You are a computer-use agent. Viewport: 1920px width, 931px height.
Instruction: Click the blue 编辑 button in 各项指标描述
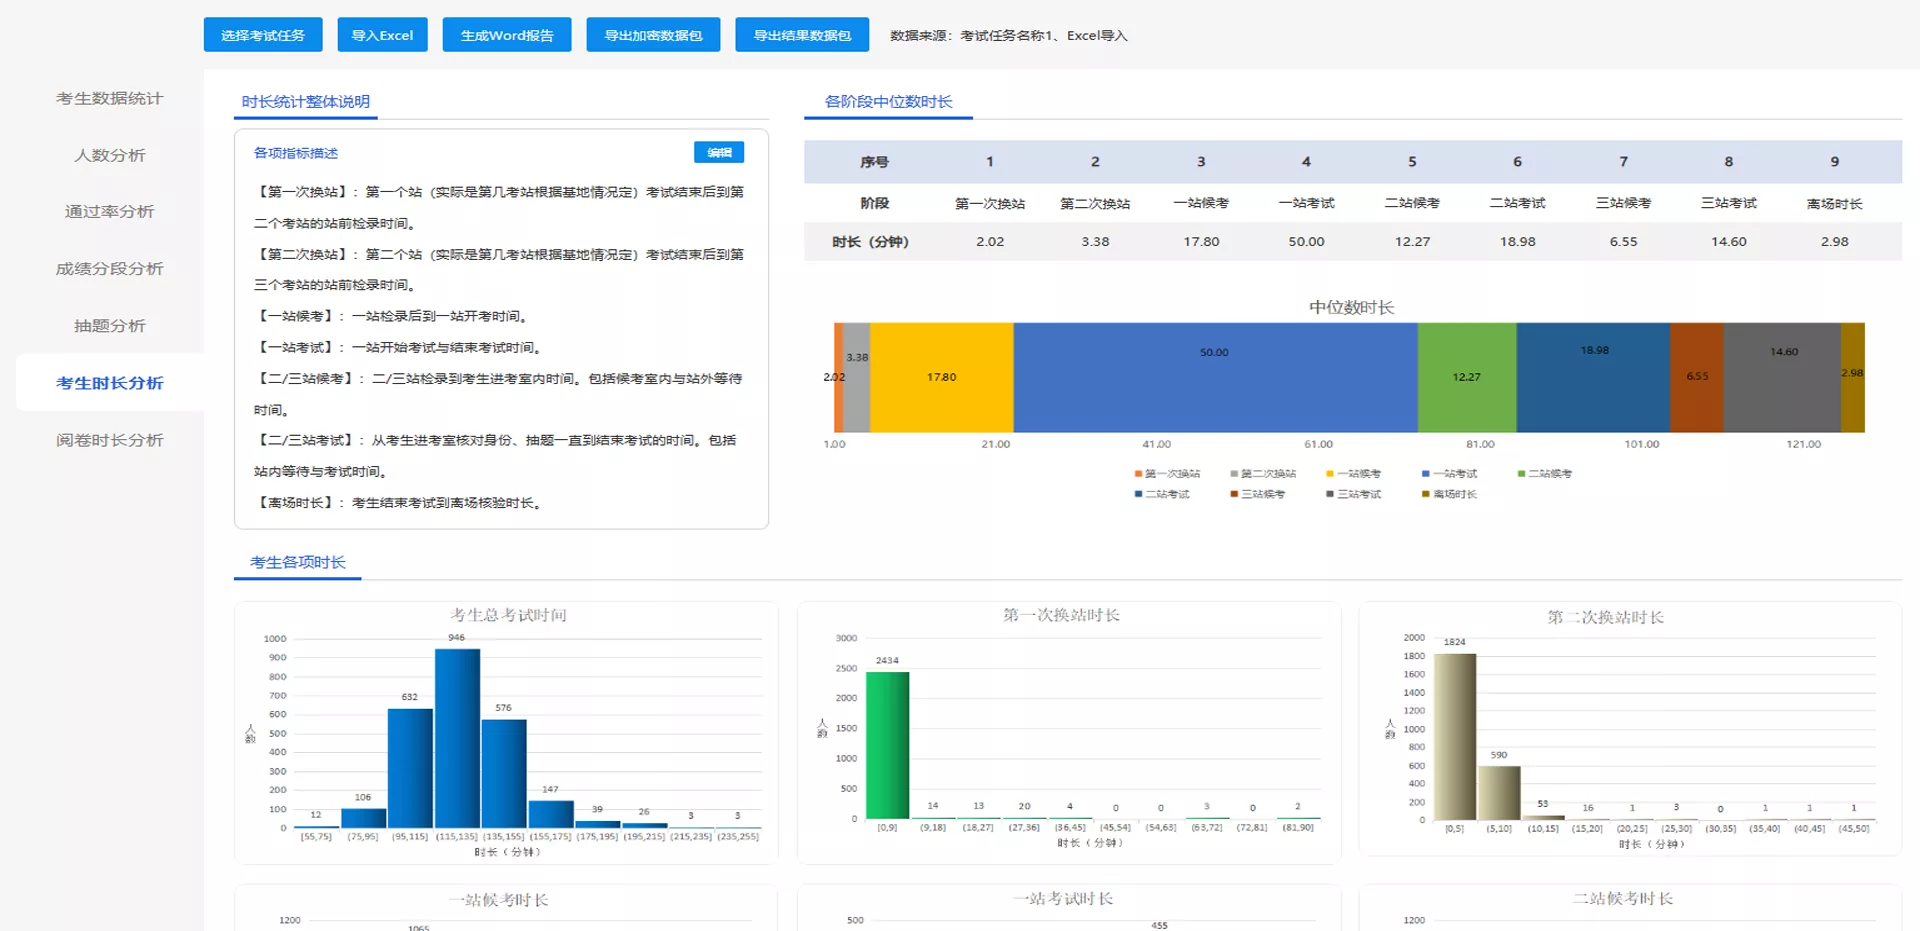coord(719,152)
